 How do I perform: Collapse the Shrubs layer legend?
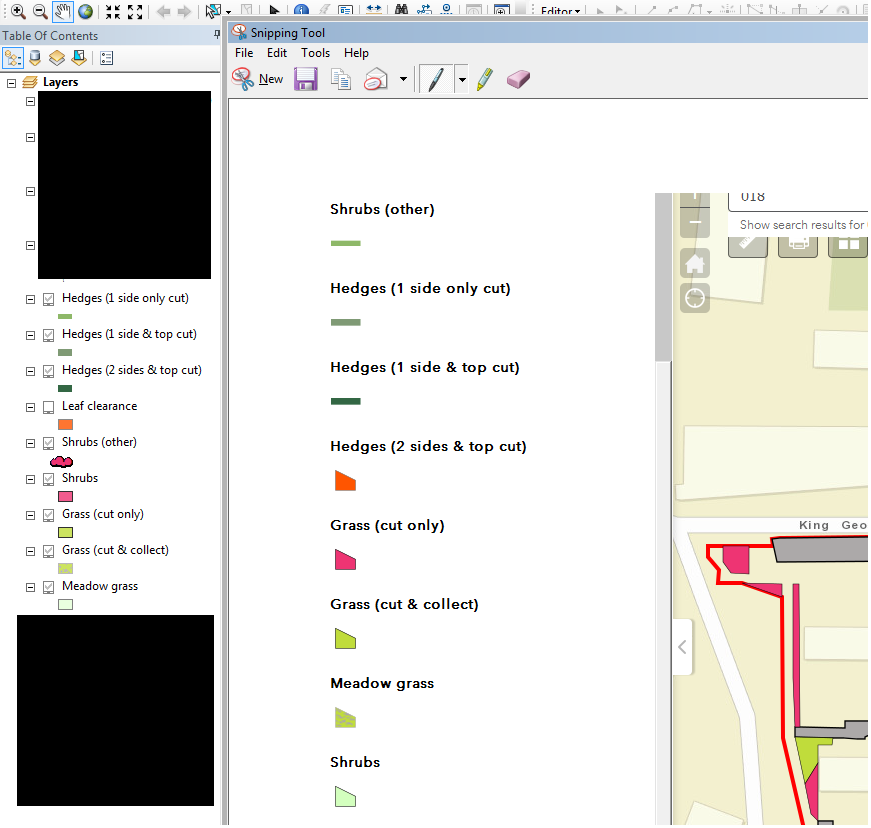(31, 479)
